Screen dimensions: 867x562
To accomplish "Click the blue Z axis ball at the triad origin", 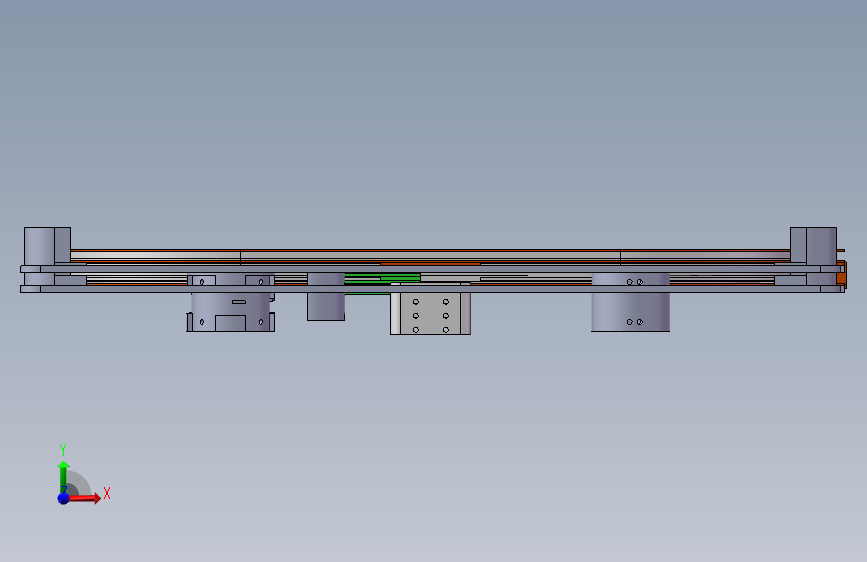I will 64,498.
